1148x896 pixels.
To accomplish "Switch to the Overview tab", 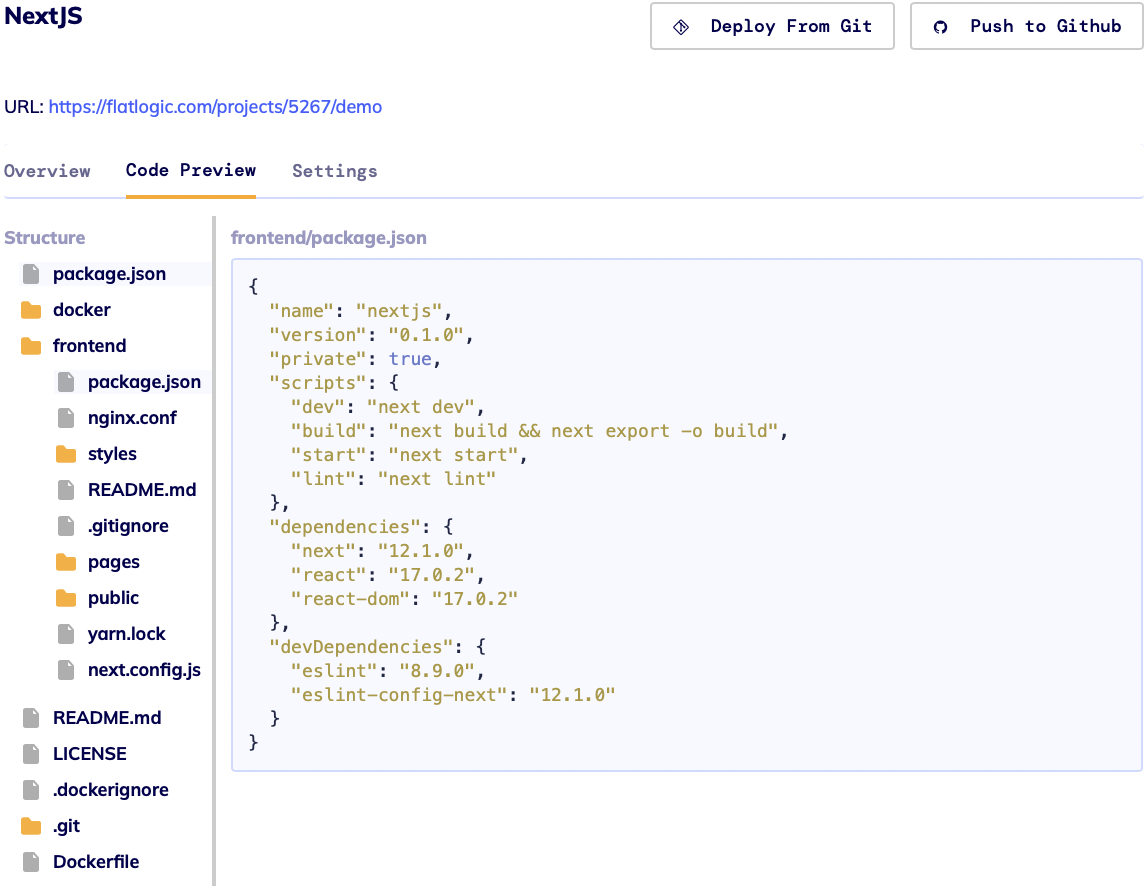I will tap(47, 171).
